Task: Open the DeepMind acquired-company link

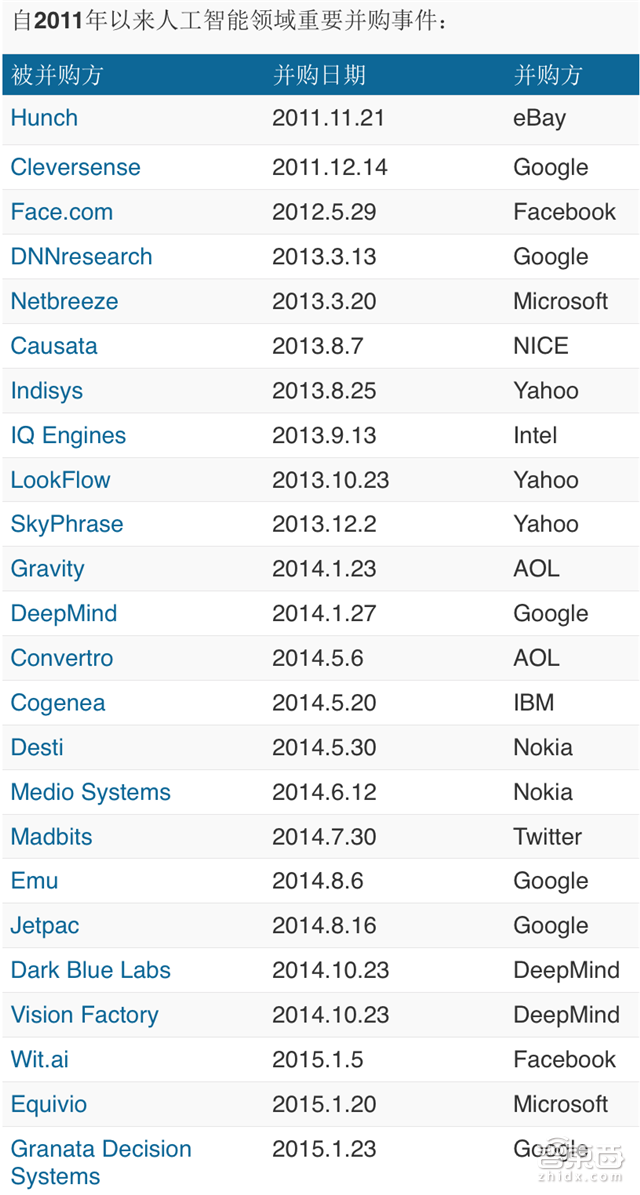Action: (63, 614)
